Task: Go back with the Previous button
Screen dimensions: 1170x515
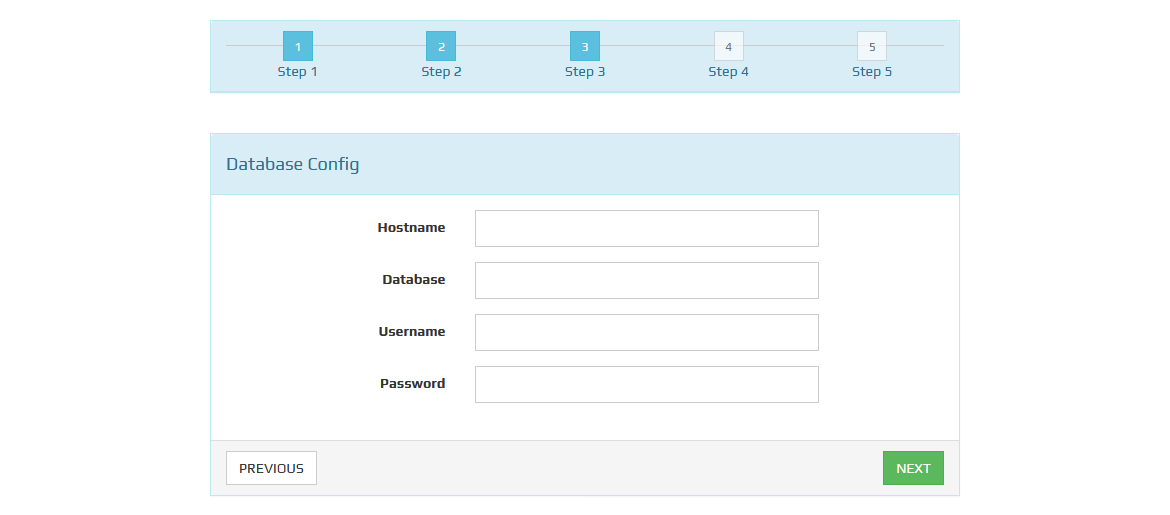Action: click(271, 468)
